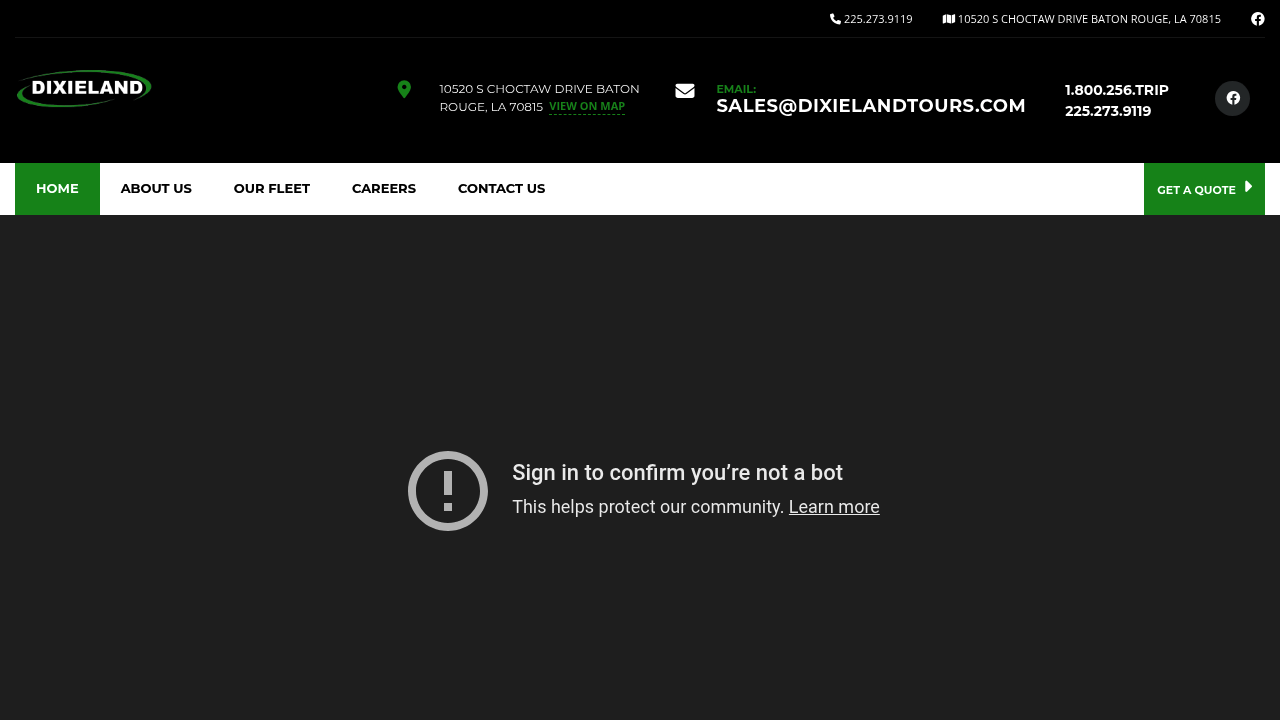Screen dimensions: 1280x720
Task: Click the Dixieland logo
Action: click(x=84, y=89)
